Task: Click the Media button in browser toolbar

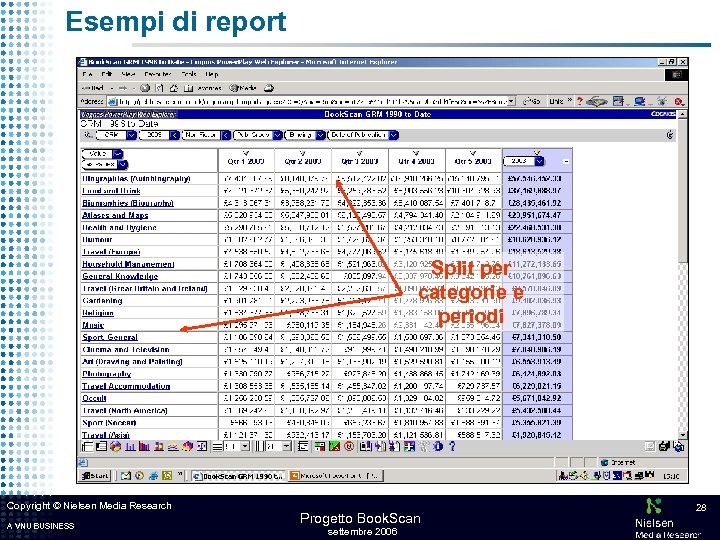Action: [x=243, y=88]
